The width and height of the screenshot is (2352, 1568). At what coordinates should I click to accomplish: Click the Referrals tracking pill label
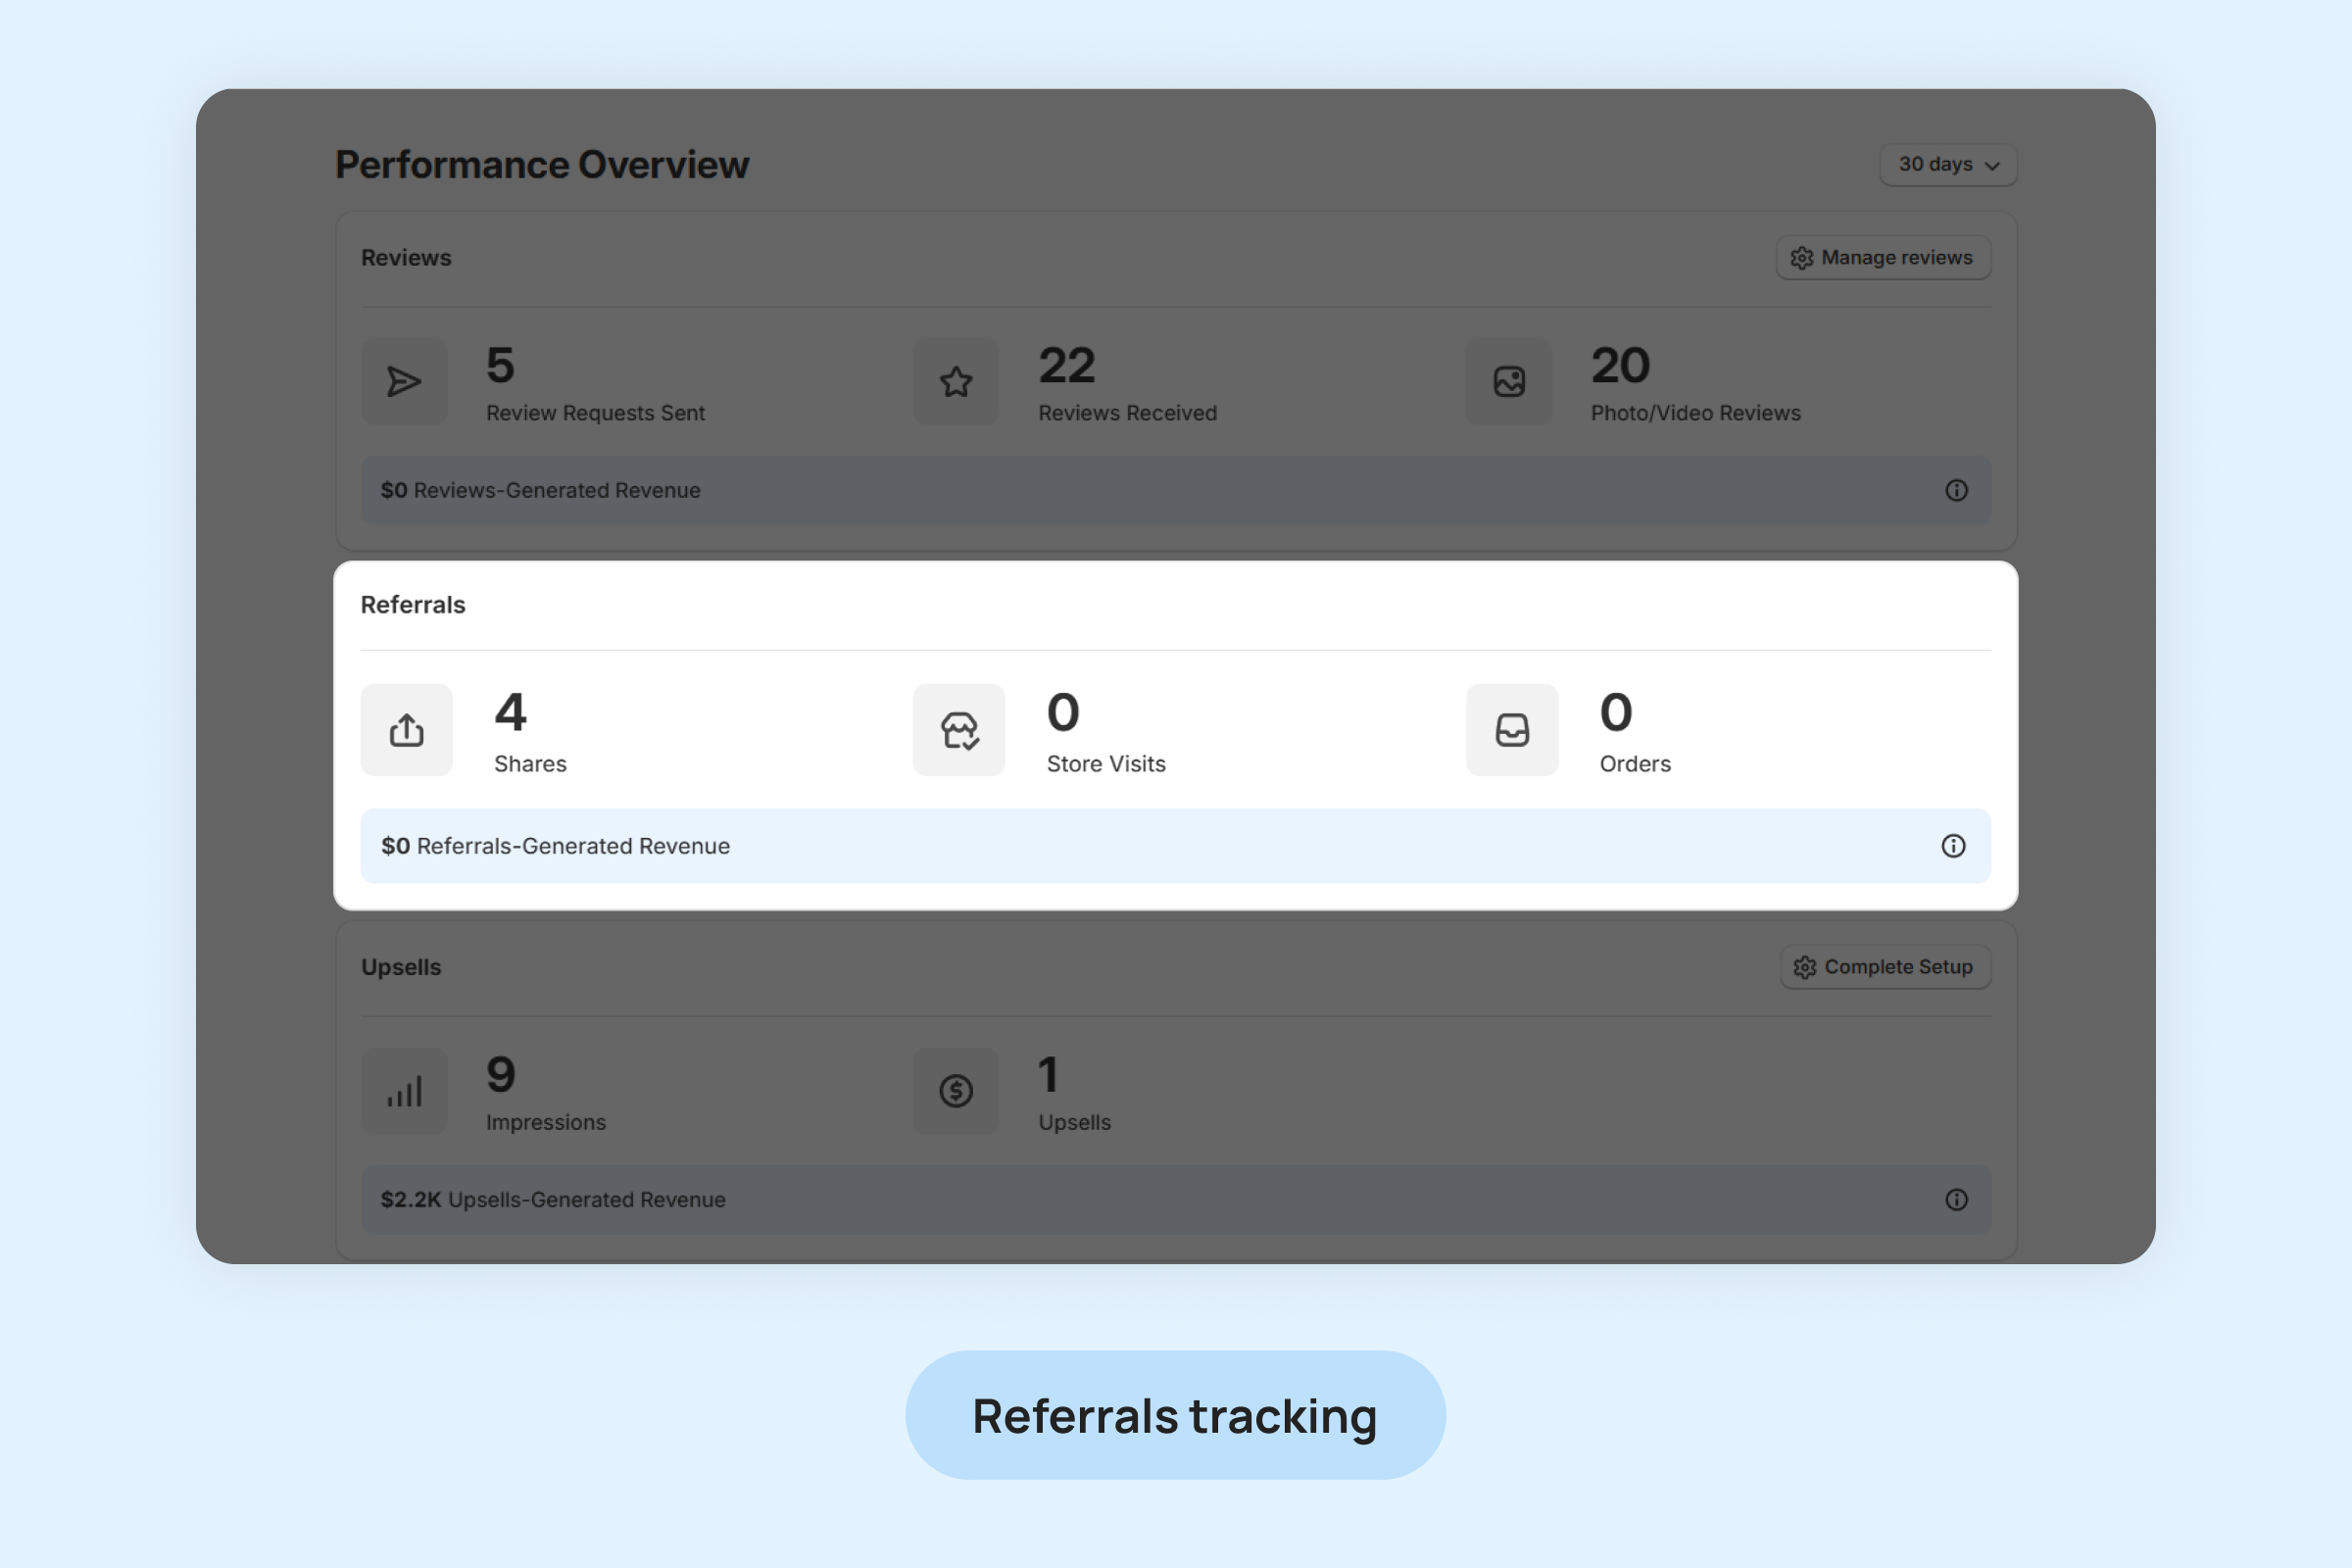tap(1175, 1415)
